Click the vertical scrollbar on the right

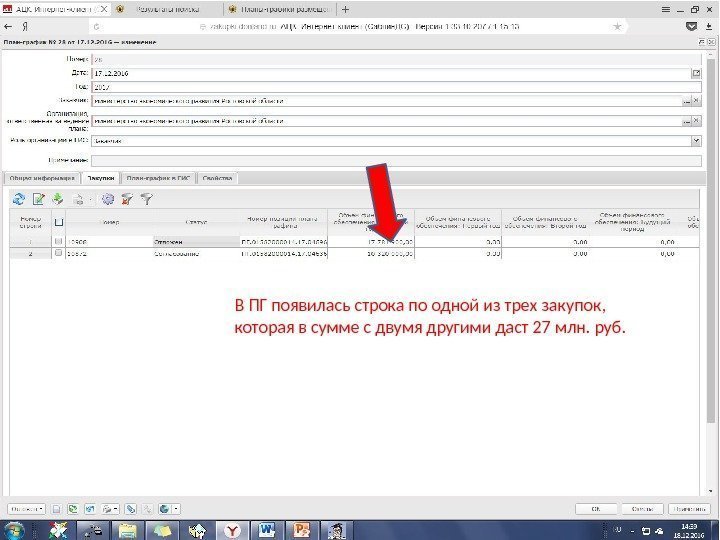710,239
